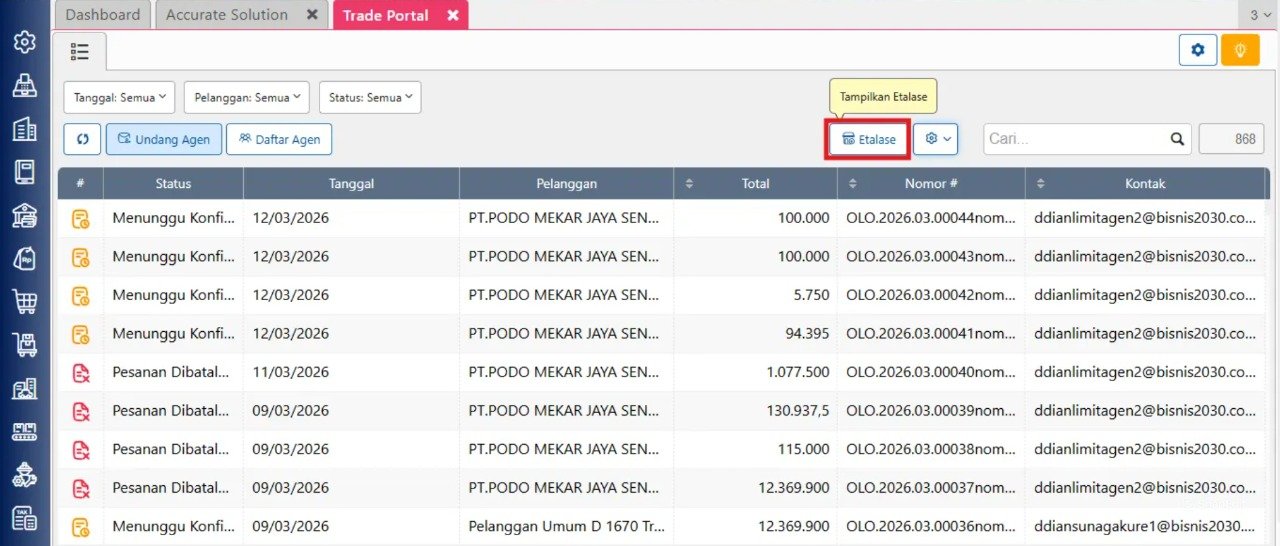Sort the table by Nomor # column arrows
This screenshot has height=546, width=1280.
tap(853, 184)
